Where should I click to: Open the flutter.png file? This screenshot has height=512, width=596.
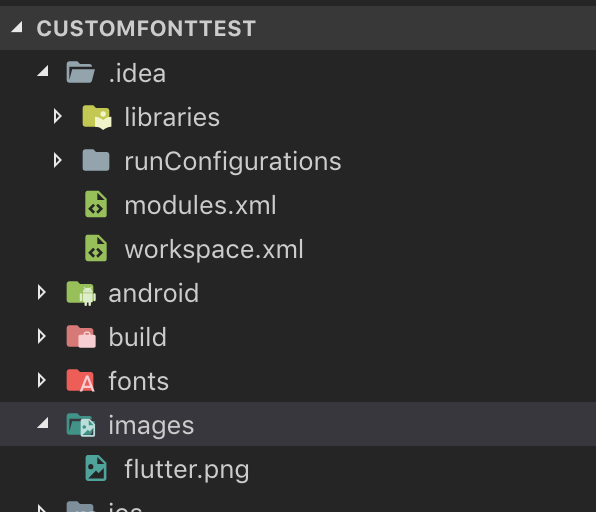(x=187, y=470)
